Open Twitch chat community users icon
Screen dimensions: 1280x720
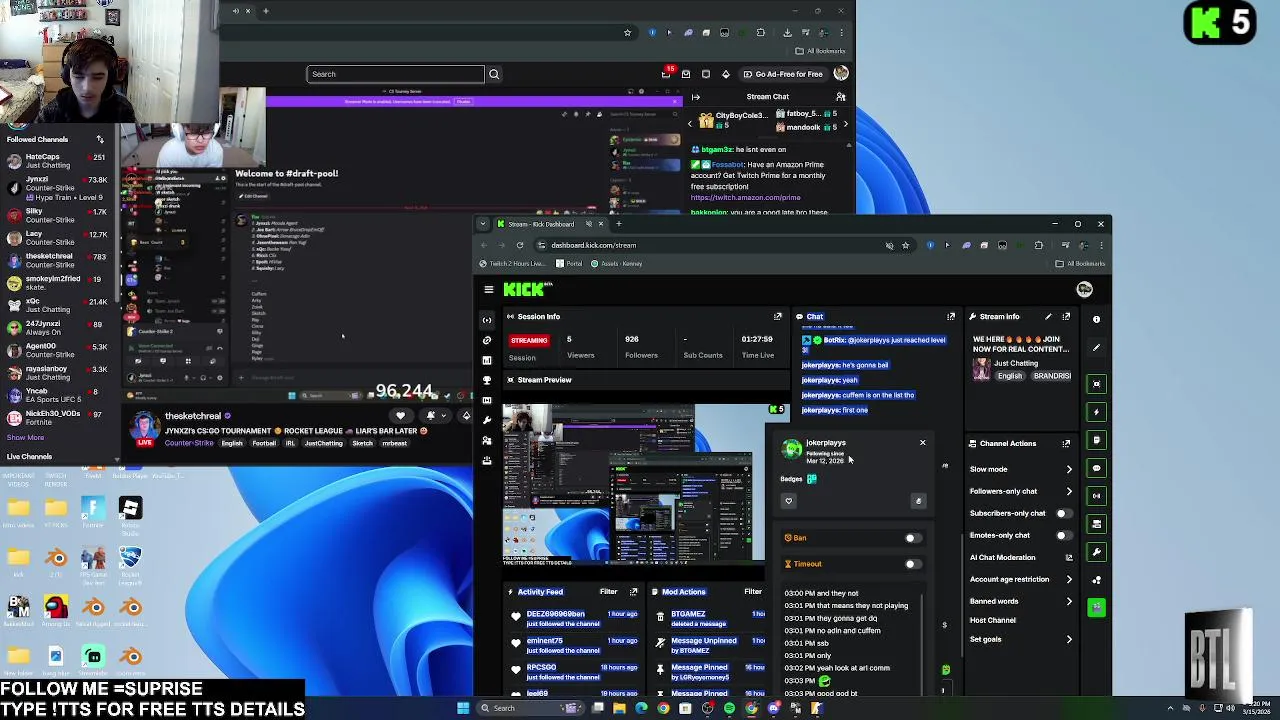pyautogui.click(x=841, y=97)
